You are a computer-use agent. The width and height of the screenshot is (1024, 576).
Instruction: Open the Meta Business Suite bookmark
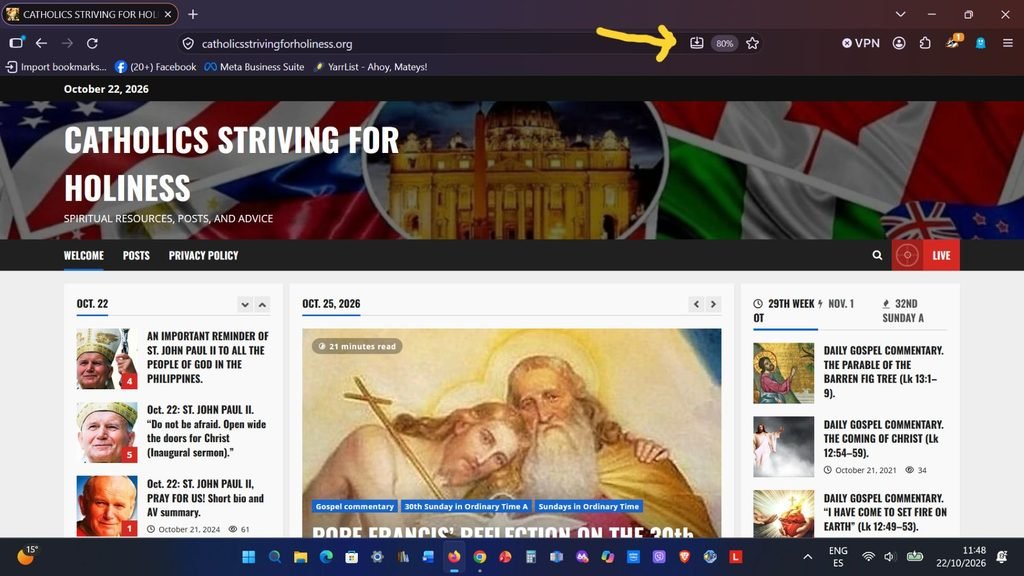[254, 67]
